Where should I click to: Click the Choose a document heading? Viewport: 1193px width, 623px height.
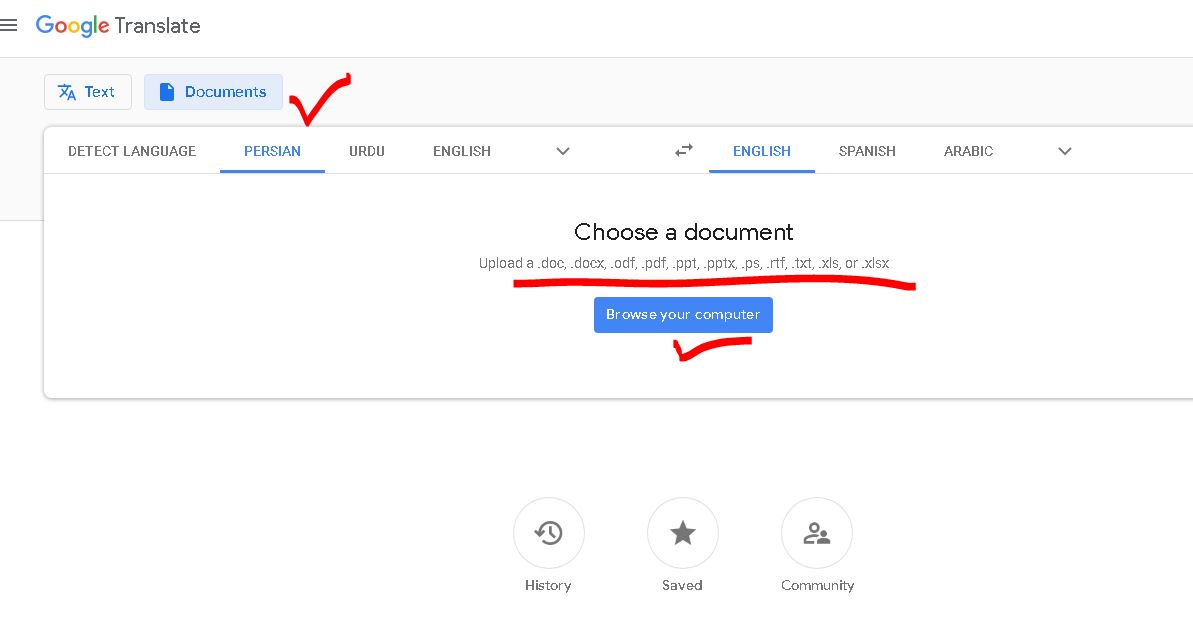point(683,232)
